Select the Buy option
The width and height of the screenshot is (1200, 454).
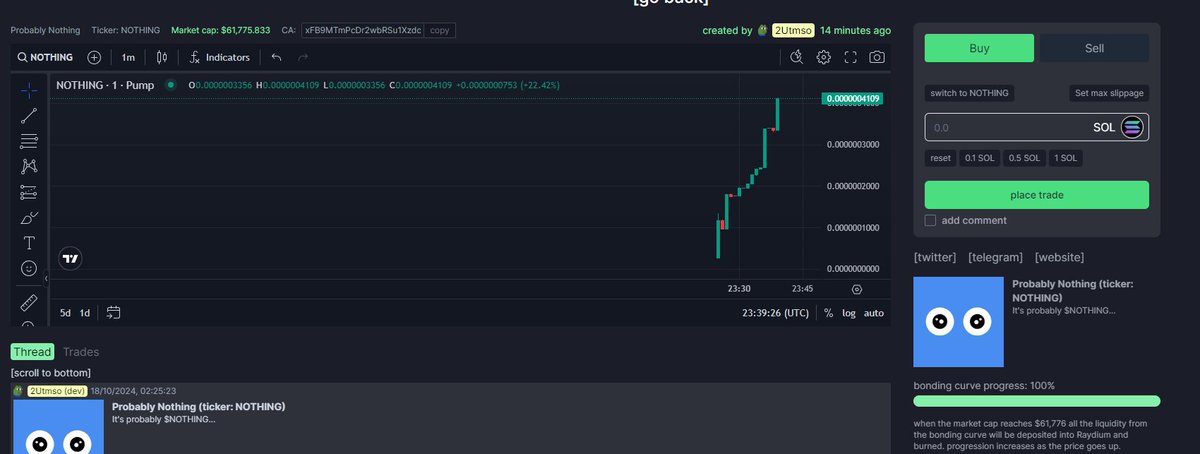[979, 48]
